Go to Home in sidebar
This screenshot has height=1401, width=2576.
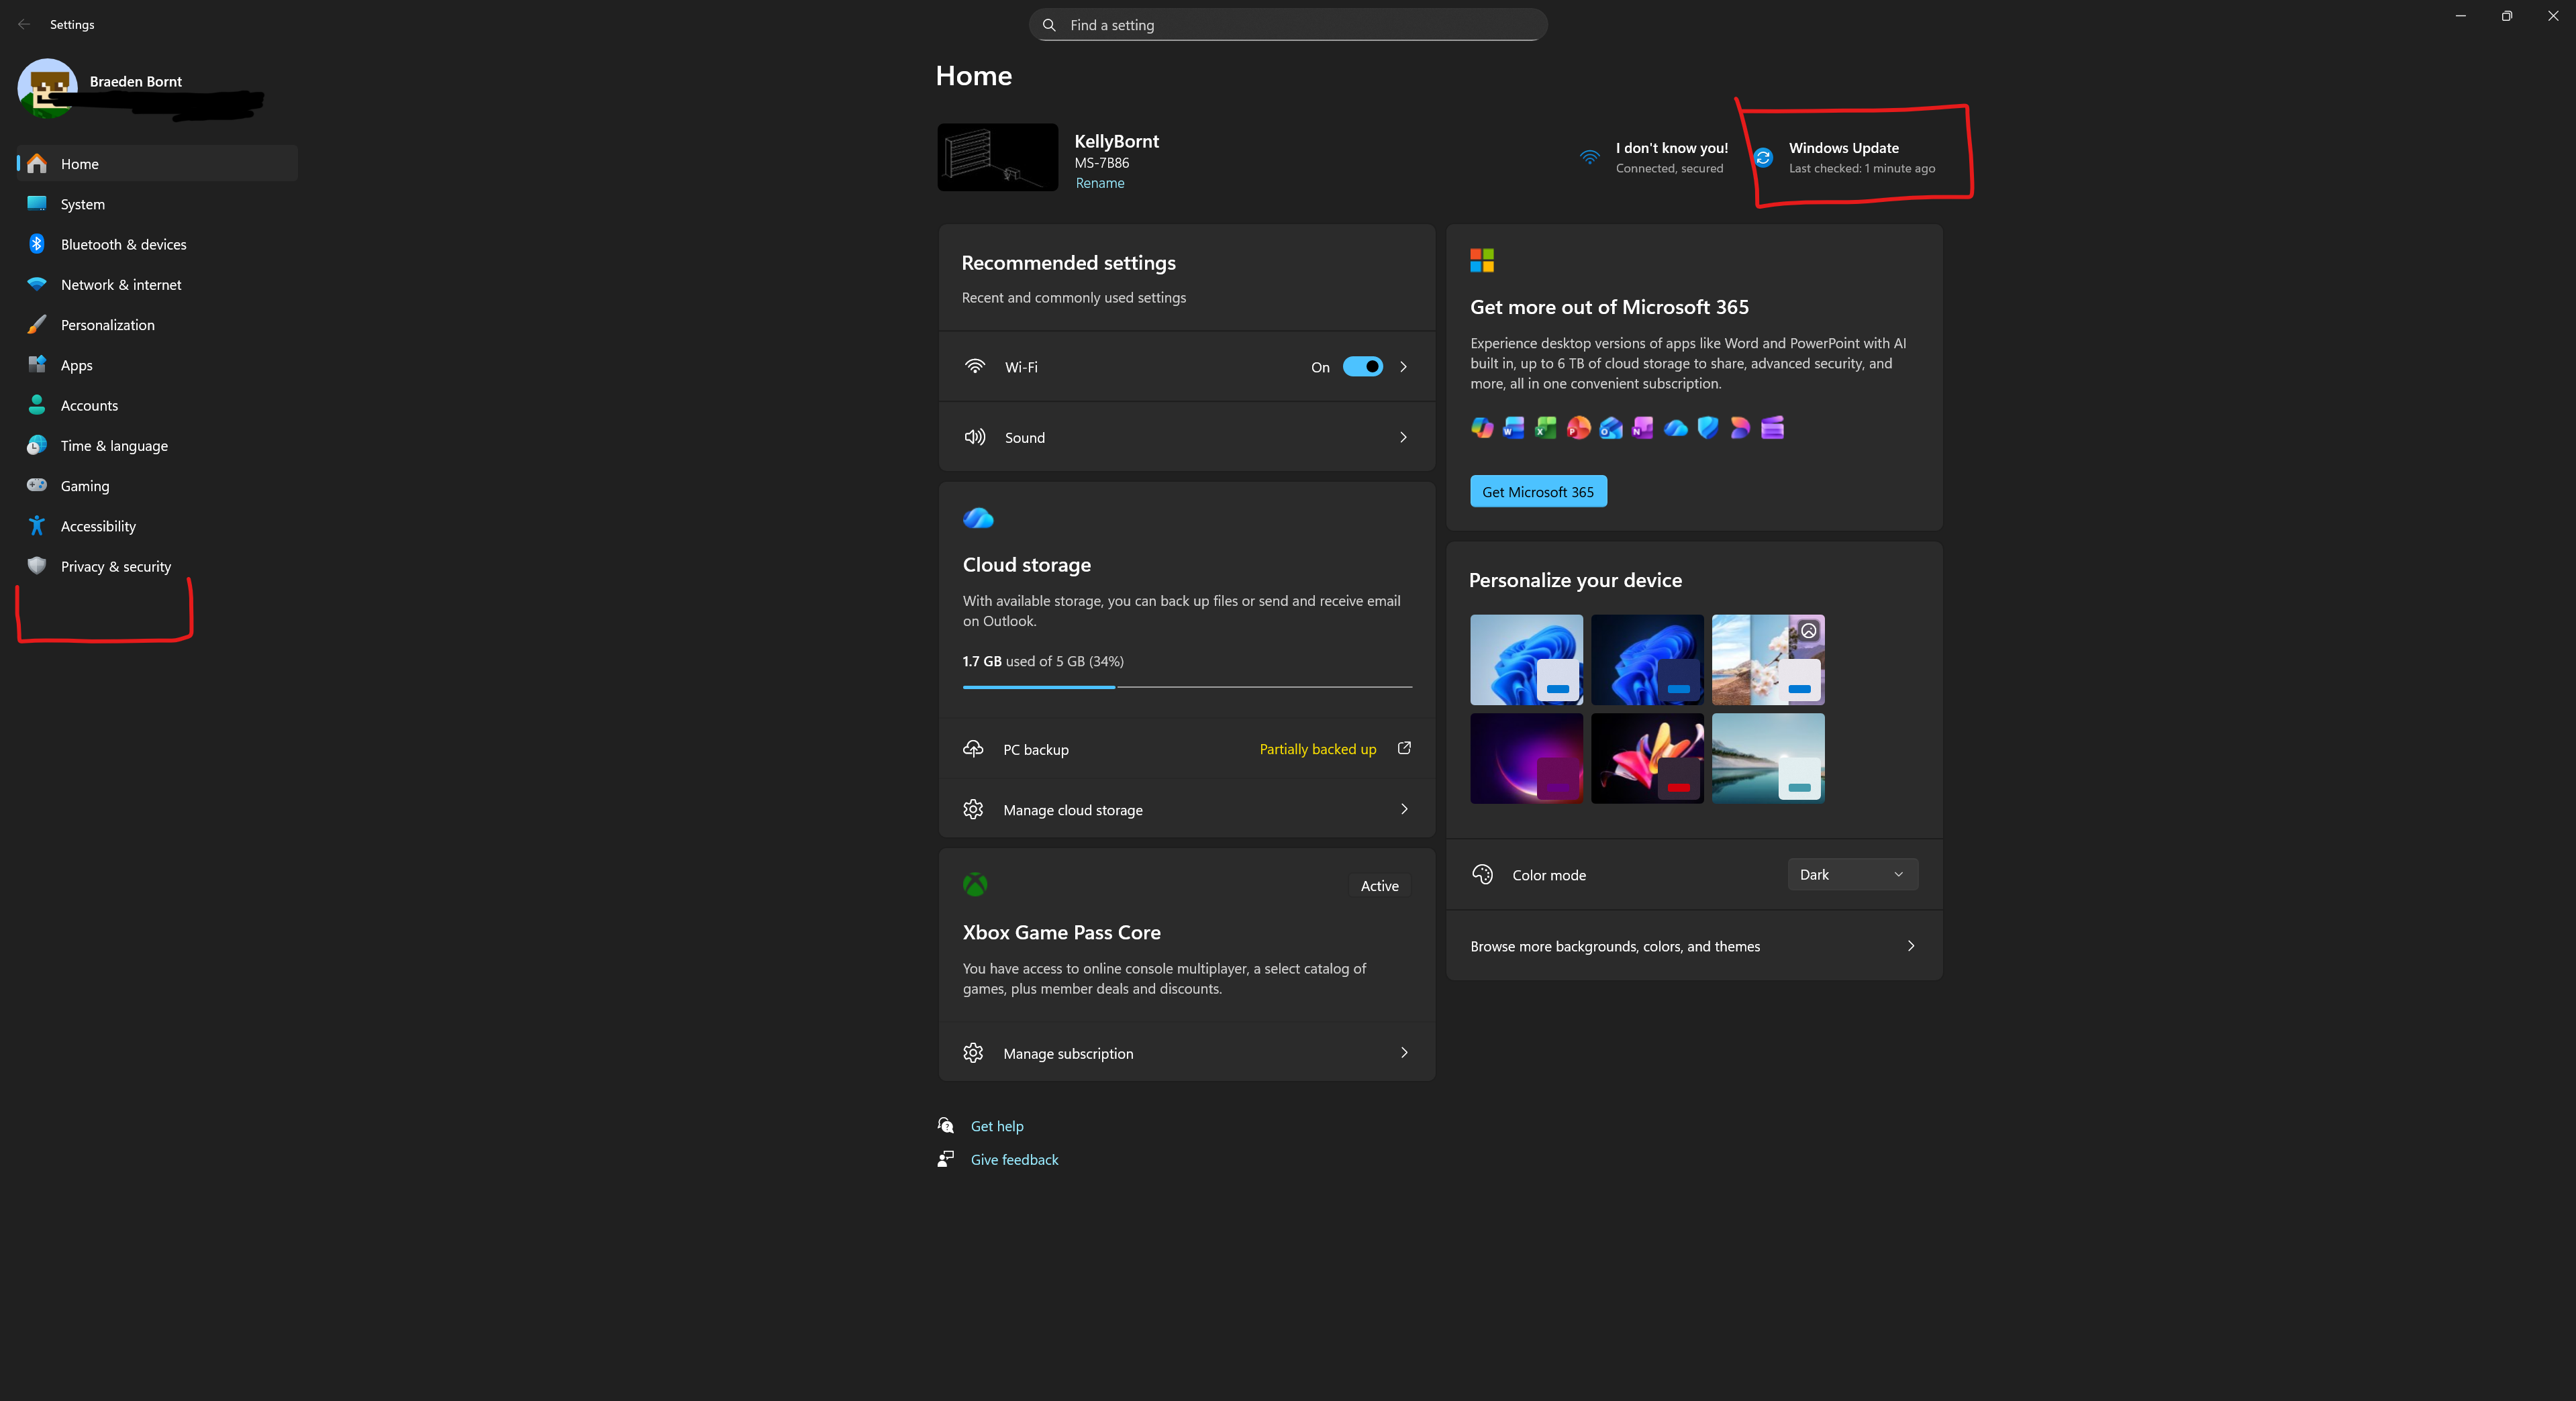point(157,163)
